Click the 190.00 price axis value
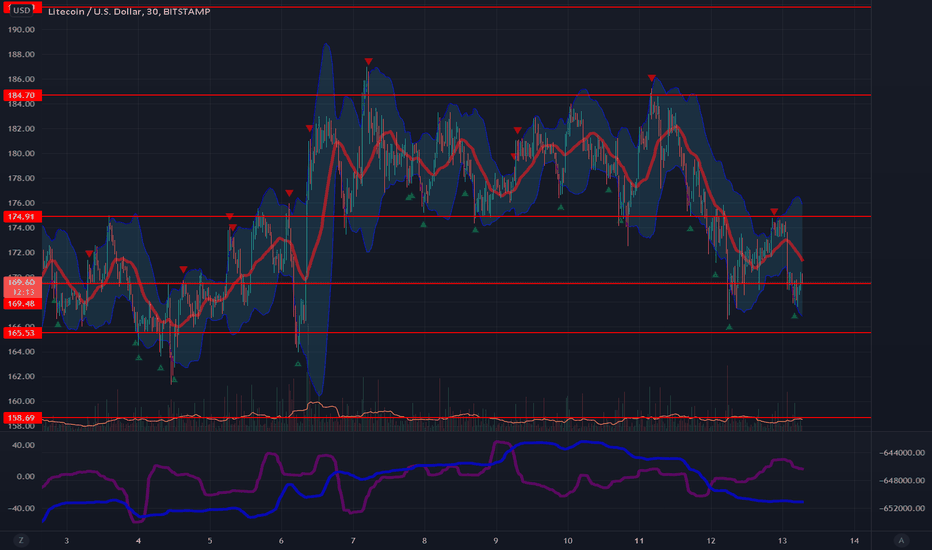Viewport: 932px width, 550px height. pos(21,30)
